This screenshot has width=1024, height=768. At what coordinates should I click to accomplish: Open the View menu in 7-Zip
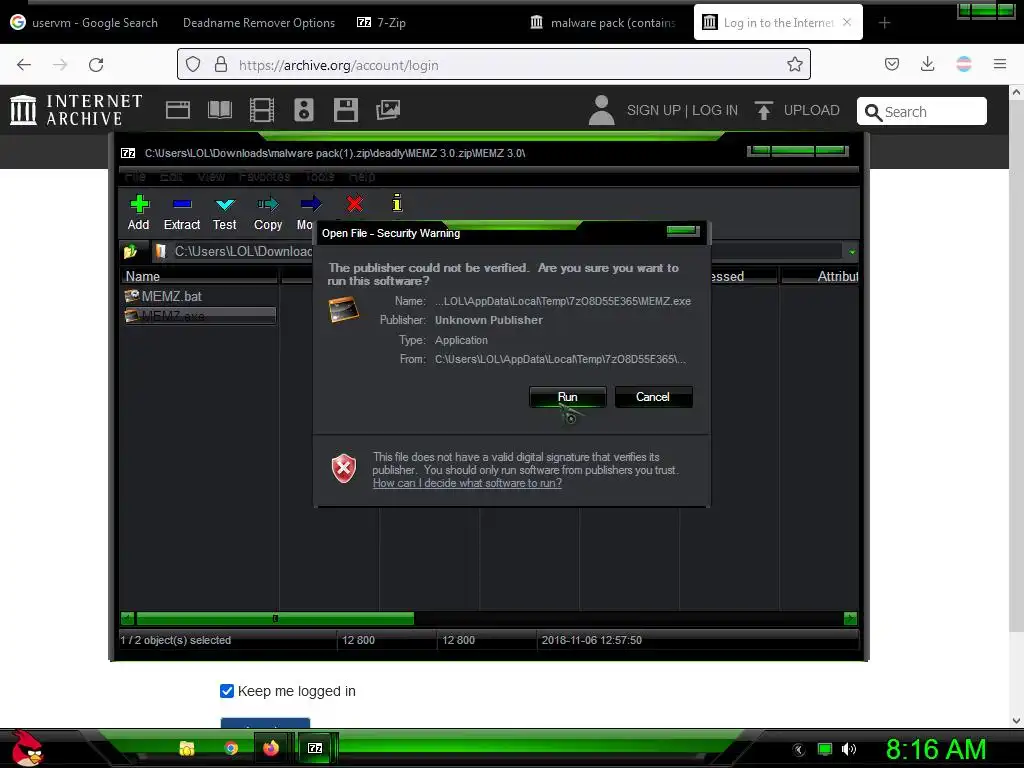pyautogui.click(x=211, y=176)
